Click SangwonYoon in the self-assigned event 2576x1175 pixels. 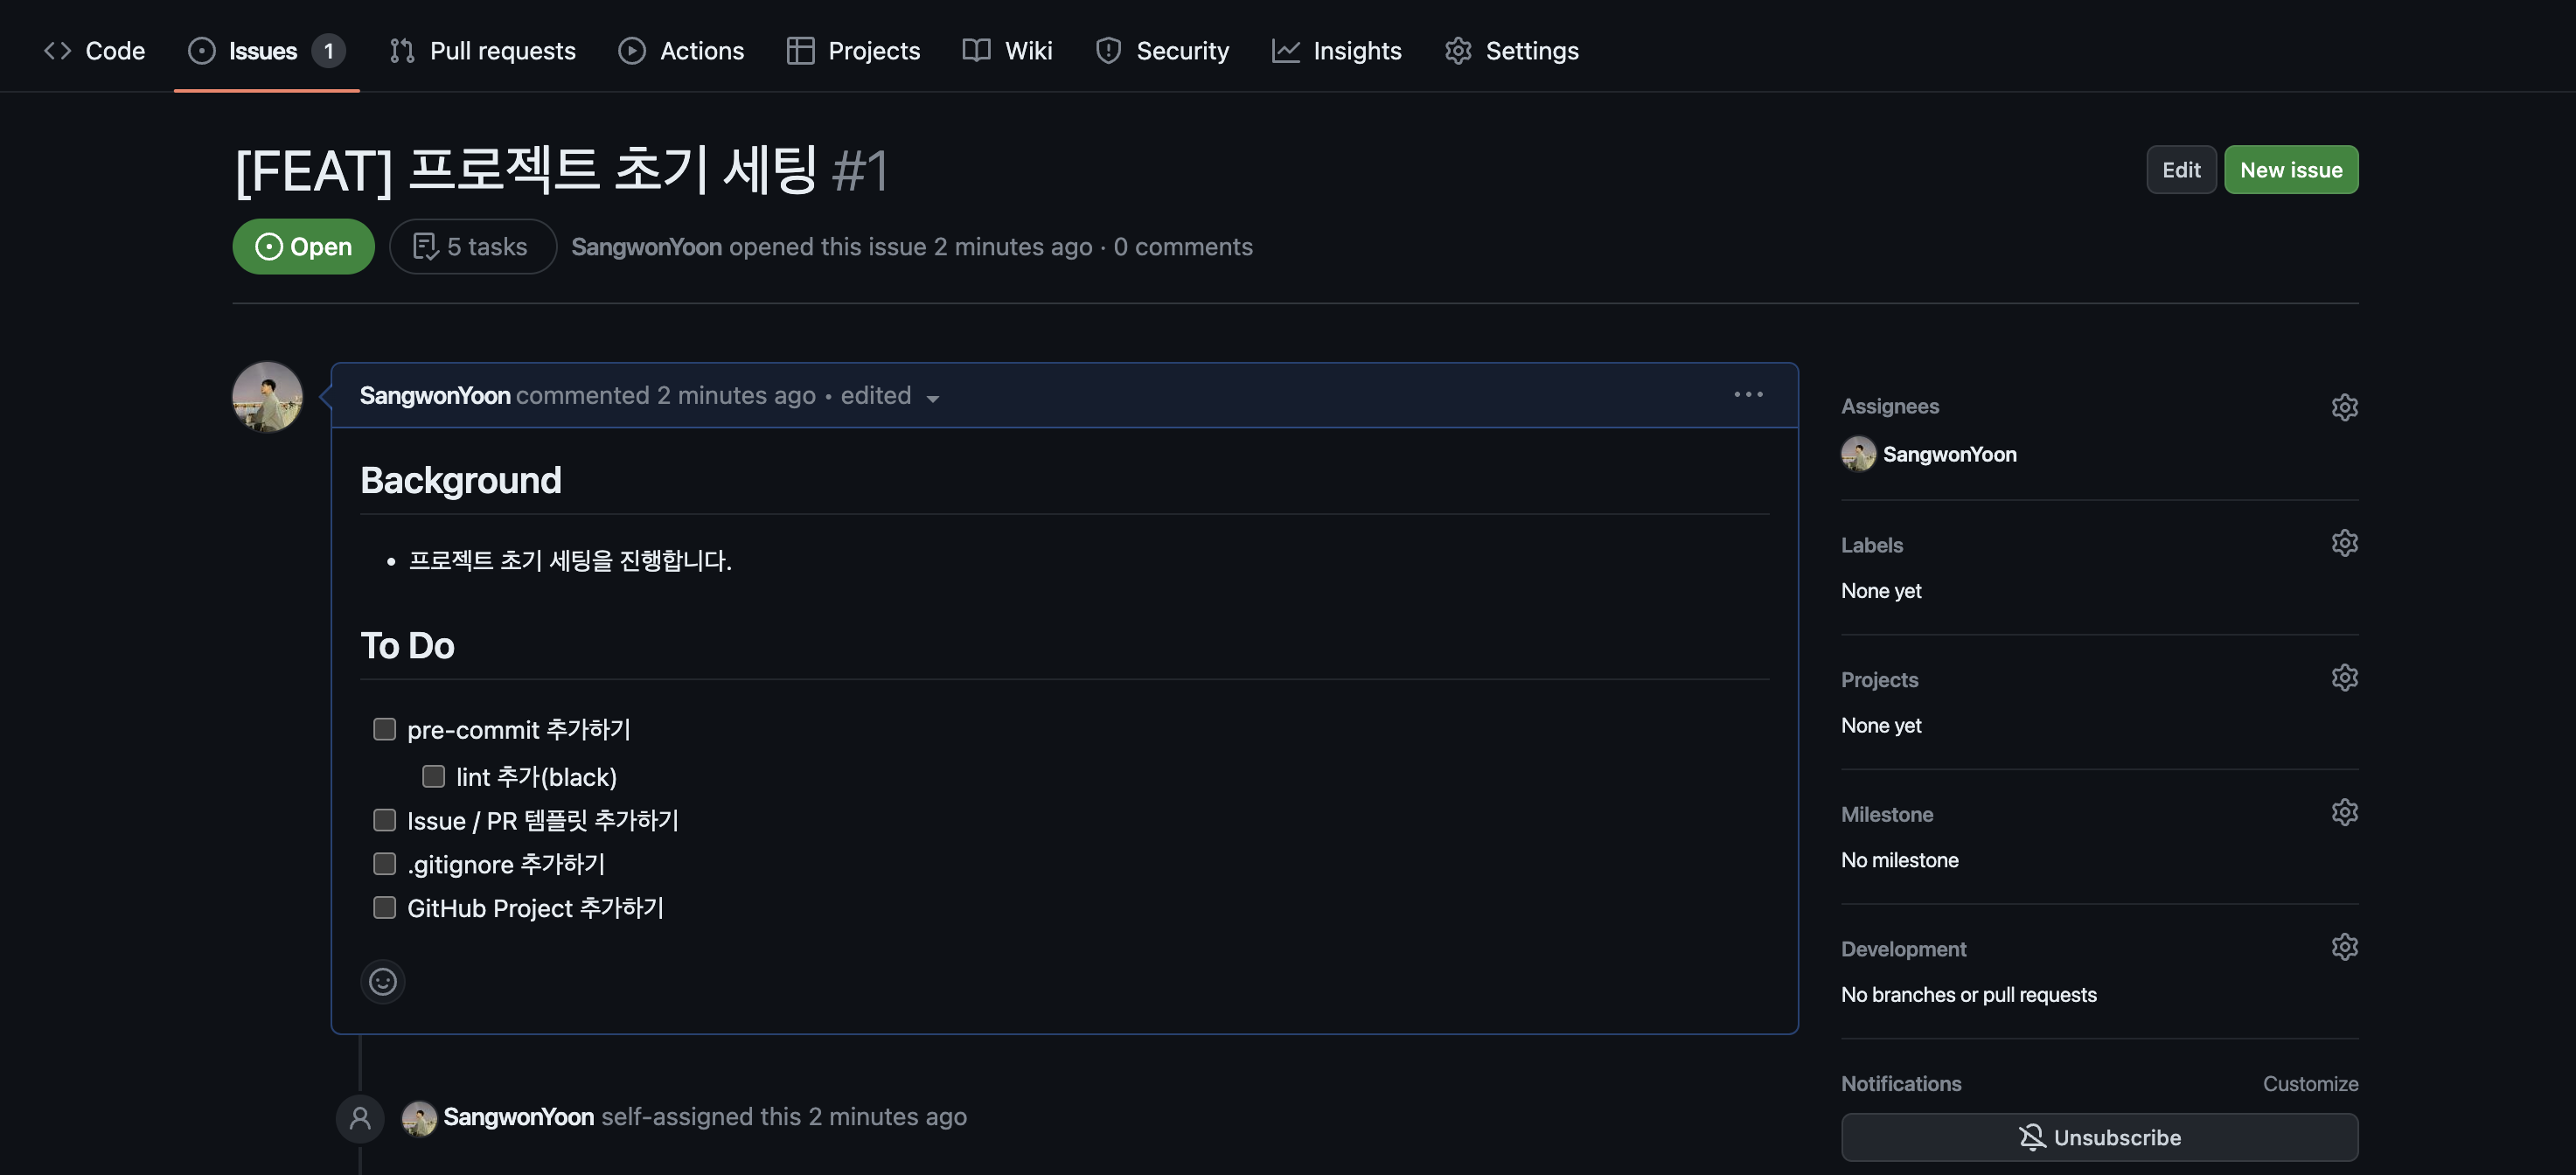click(x=518, y=1116)
